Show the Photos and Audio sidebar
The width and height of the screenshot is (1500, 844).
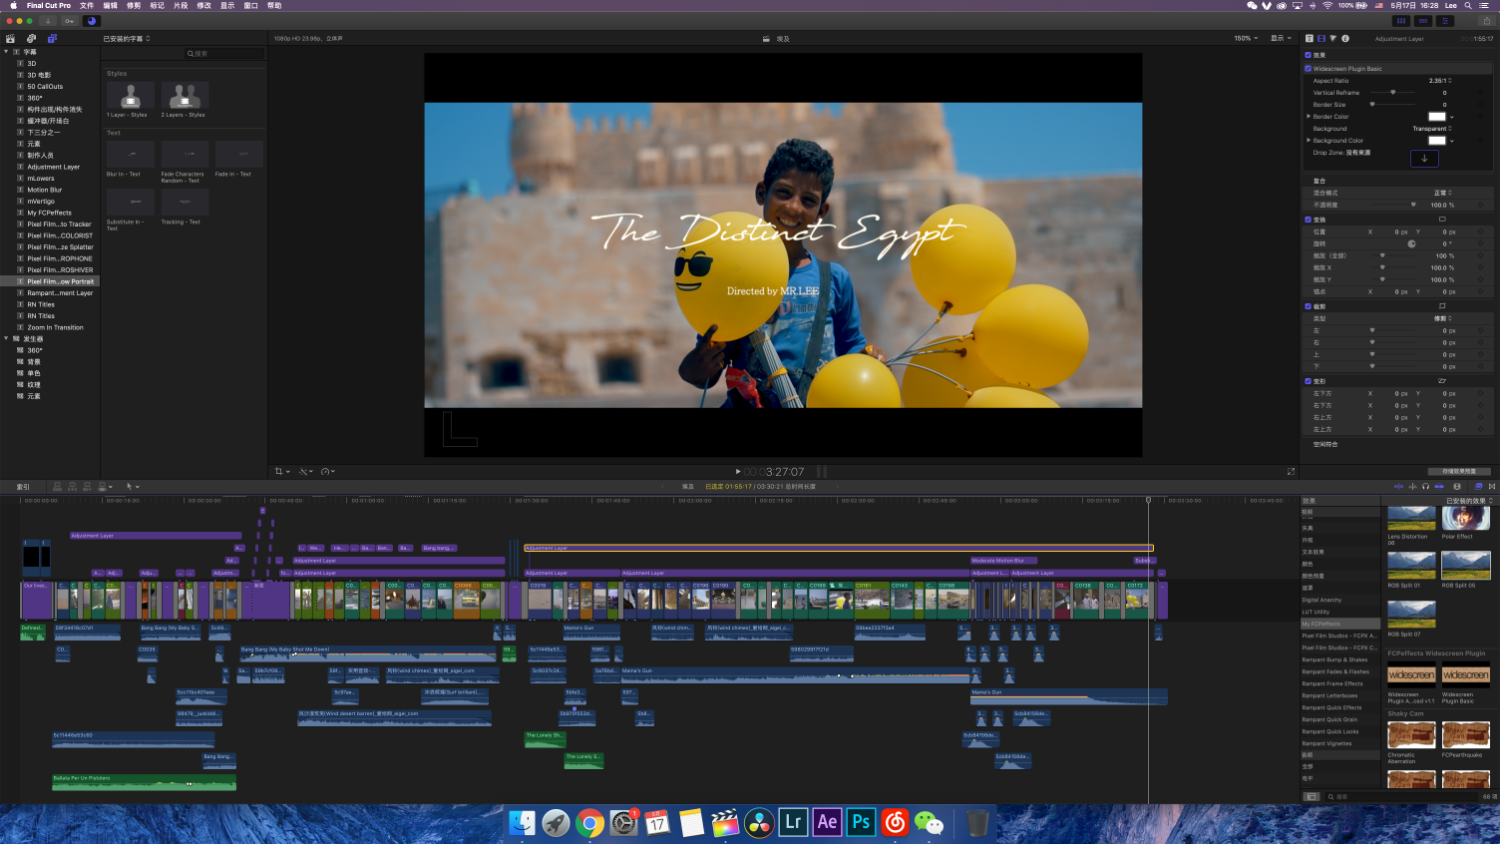click(x=31, y=39)
